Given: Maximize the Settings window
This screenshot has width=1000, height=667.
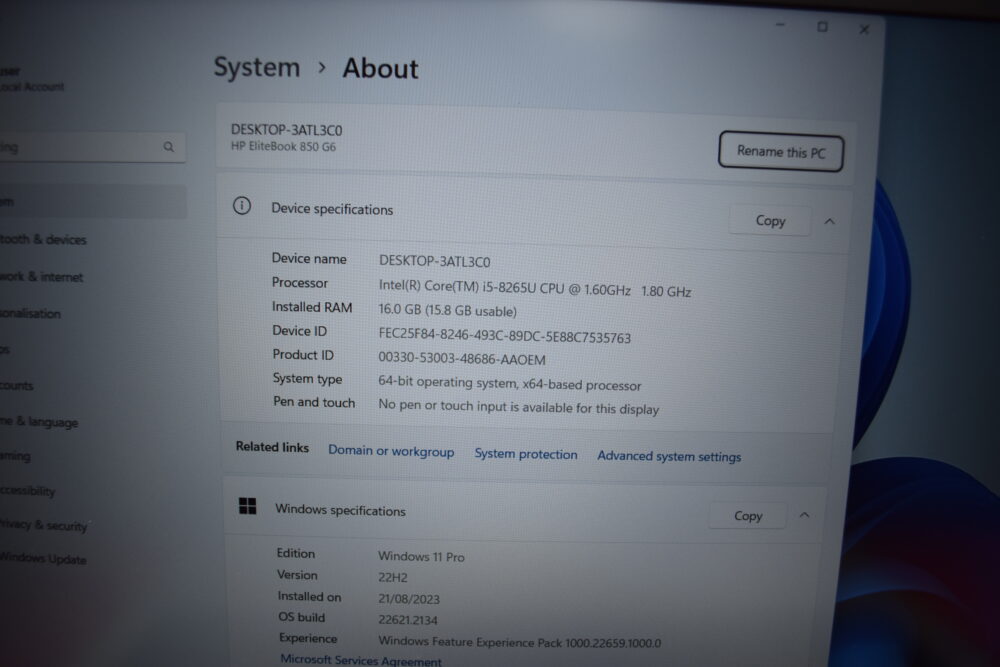Looking at the screenshot, I should coord(823,27).
